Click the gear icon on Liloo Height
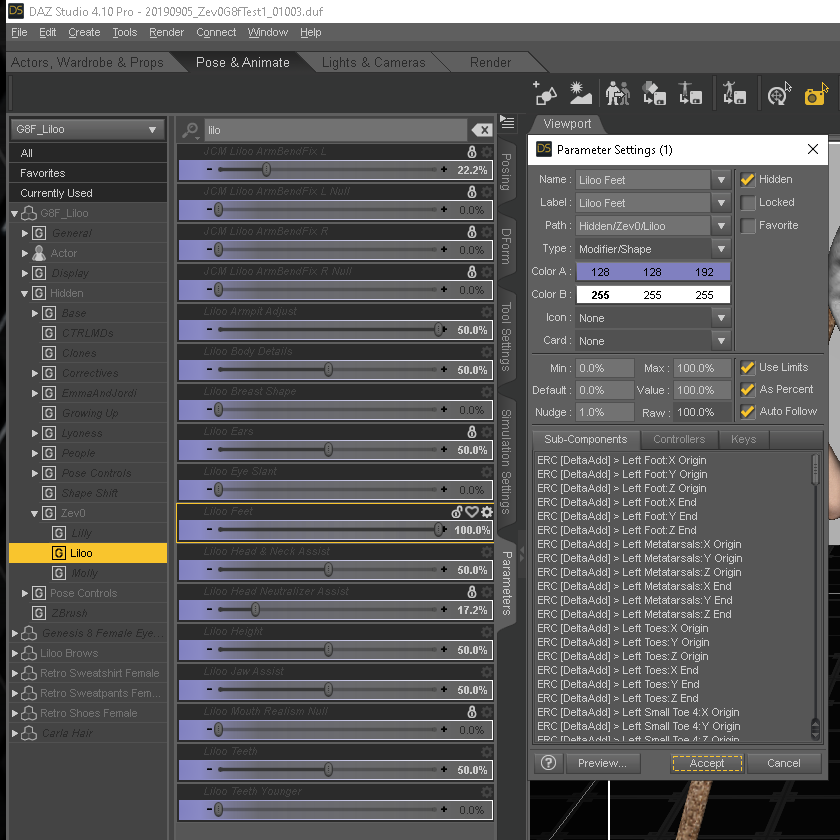Screen dimensions: 840x840 click(x=486, y=632)
